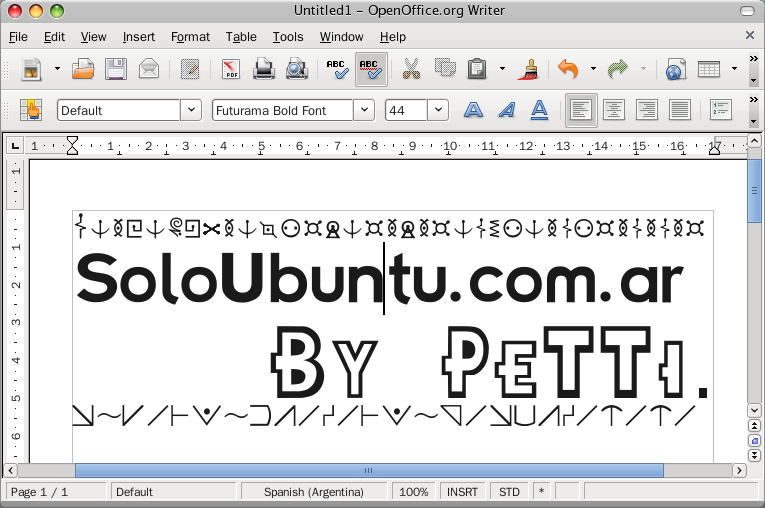The height and width of the screenshot is (508, 765).
Task: Show more Standard toolbar buttons chevron
Action: pyautogui.click(x=754, y=59)
